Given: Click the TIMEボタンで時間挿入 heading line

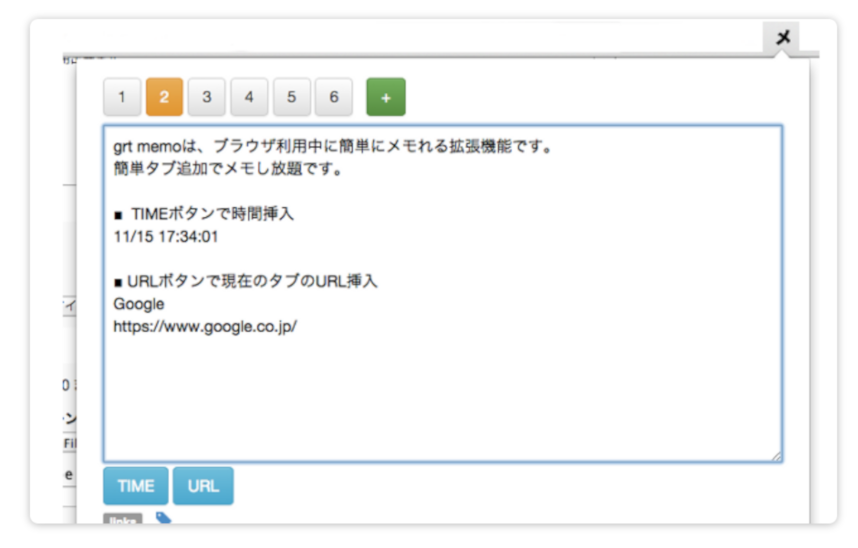Looking at the screenshot, I should (x=204, y=214).
